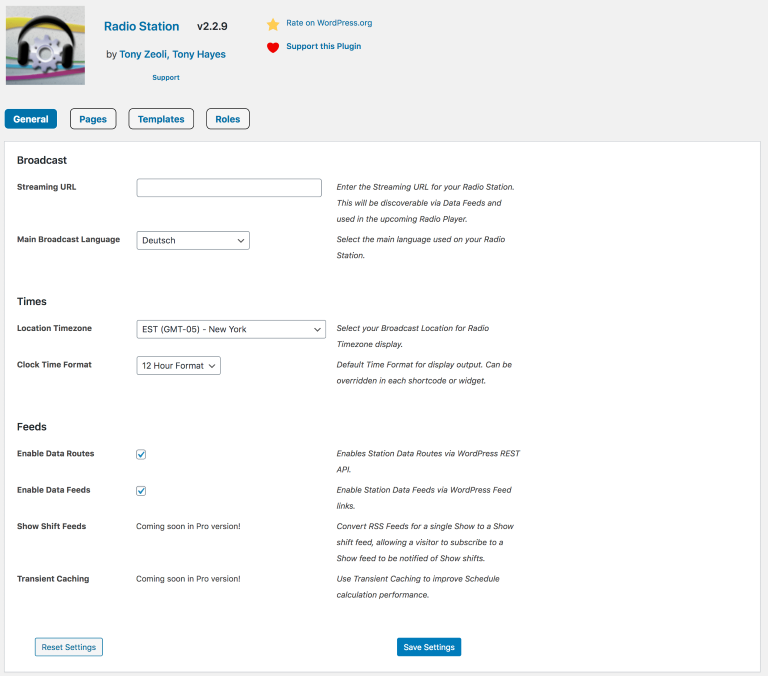Viewport: 768px width, 676px height.
Task: Toggle the Enable Data Routes checkbox
Action: (x=141, y=454)
